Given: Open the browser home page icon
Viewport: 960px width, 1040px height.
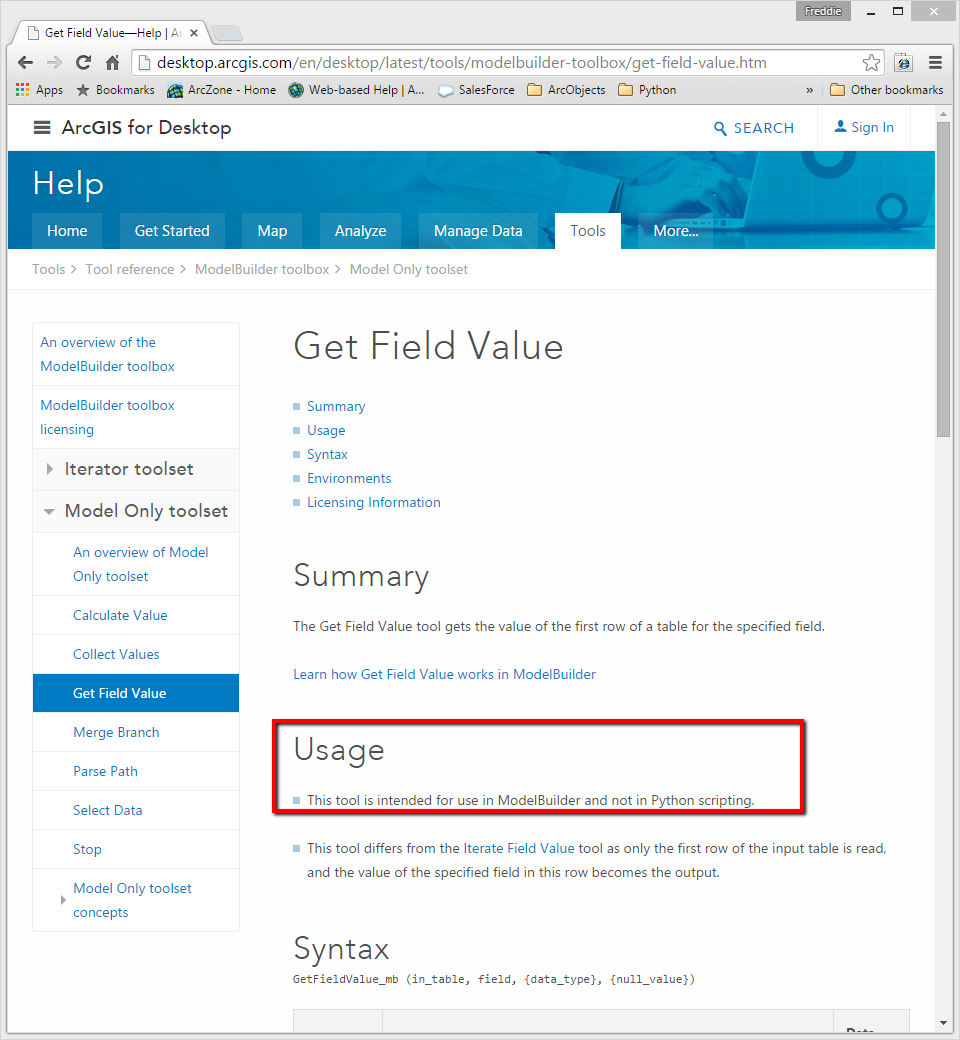Looking at the screenshot, I should tap(113, 63).
